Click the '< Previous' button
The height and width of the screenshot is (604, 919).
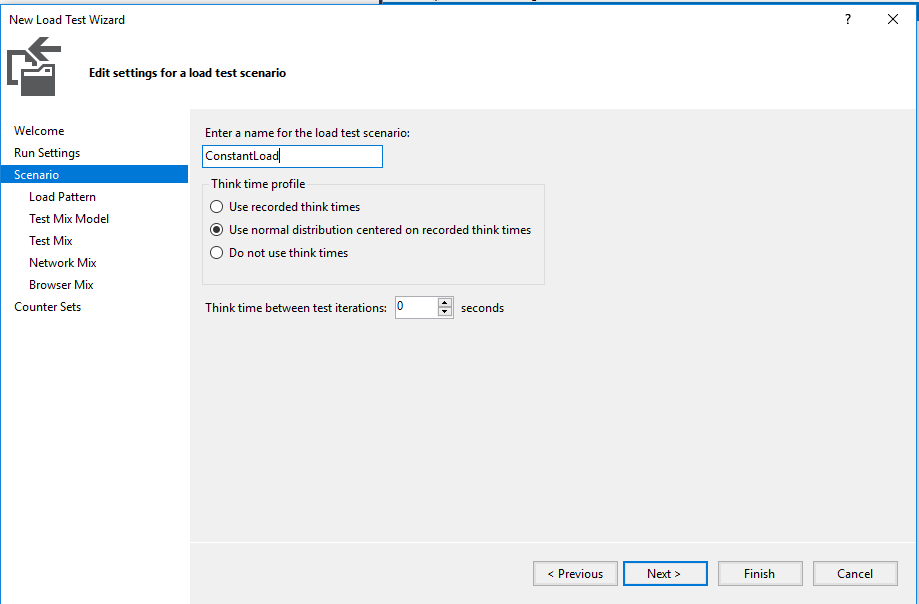coord(575,573)
